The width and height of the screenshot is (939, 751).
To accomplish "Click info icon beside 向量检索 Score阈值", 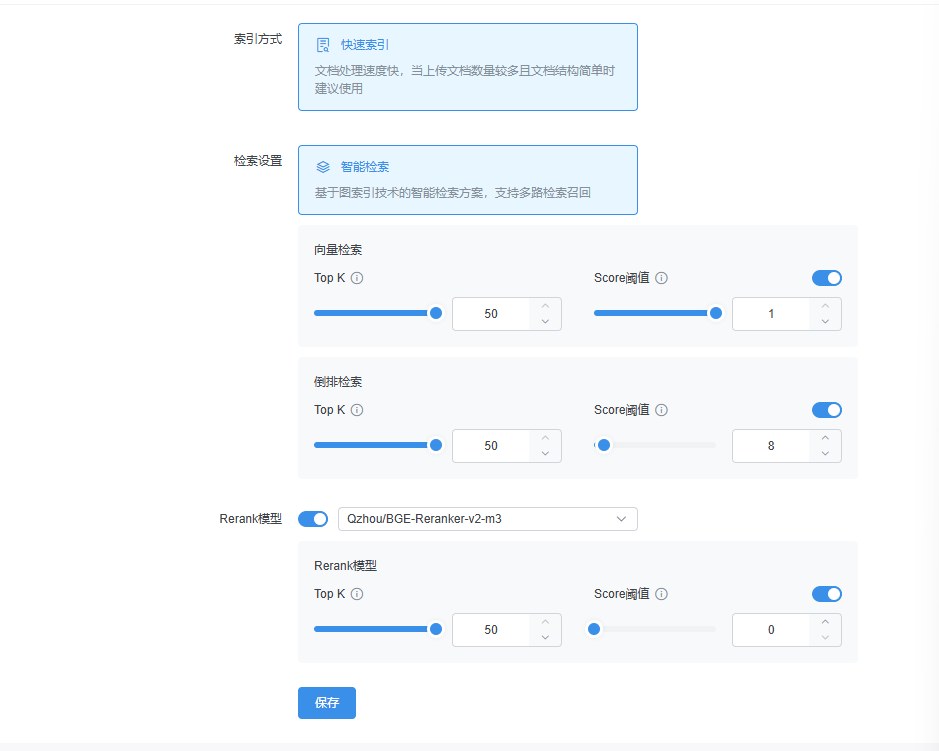I will pyautogui.click(x=661, y=278).
